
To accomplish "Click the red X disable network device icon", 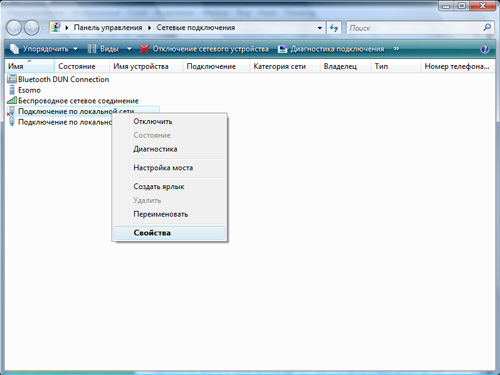I will (x=144, y=49).
